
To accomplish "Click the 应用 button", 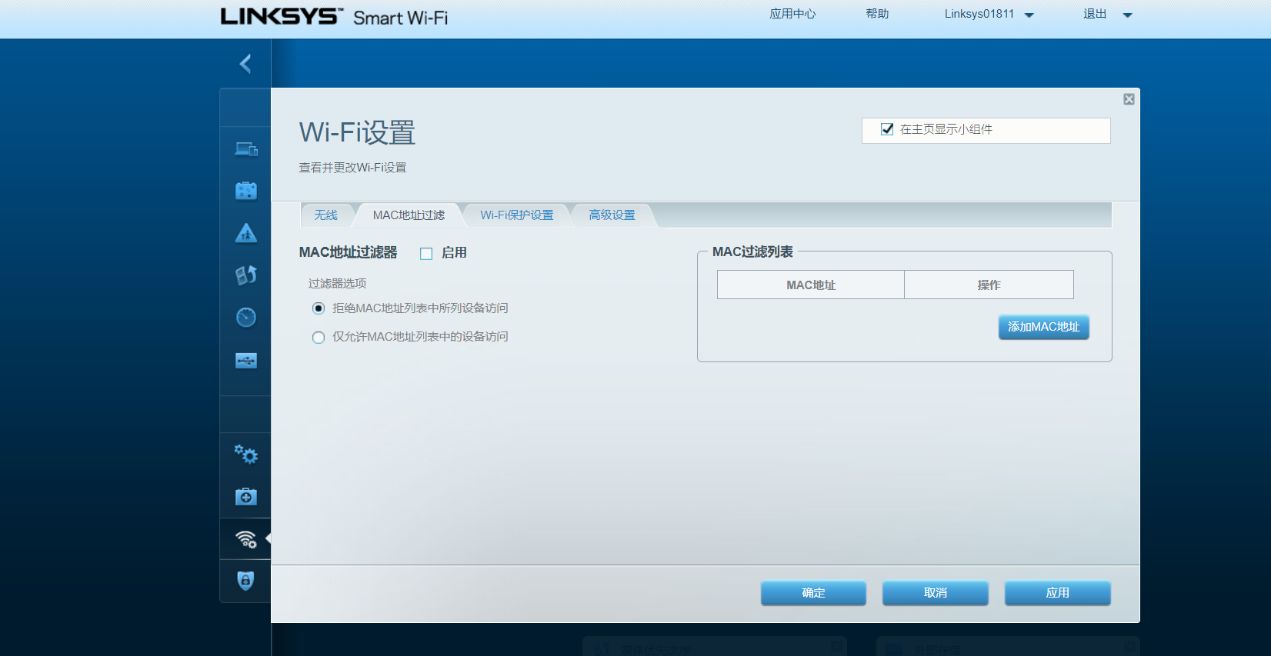I will [1057, 593].
